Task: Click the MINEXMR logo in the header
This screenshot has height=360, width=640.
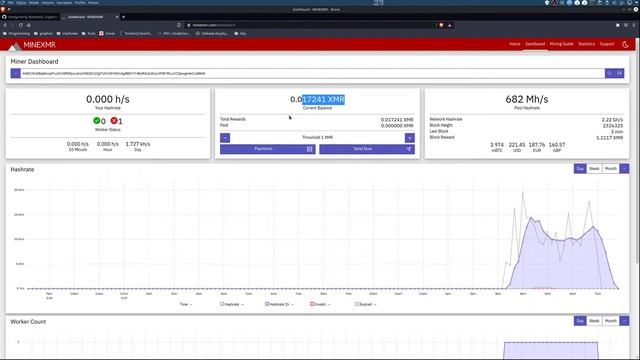Action: point(32,45)
